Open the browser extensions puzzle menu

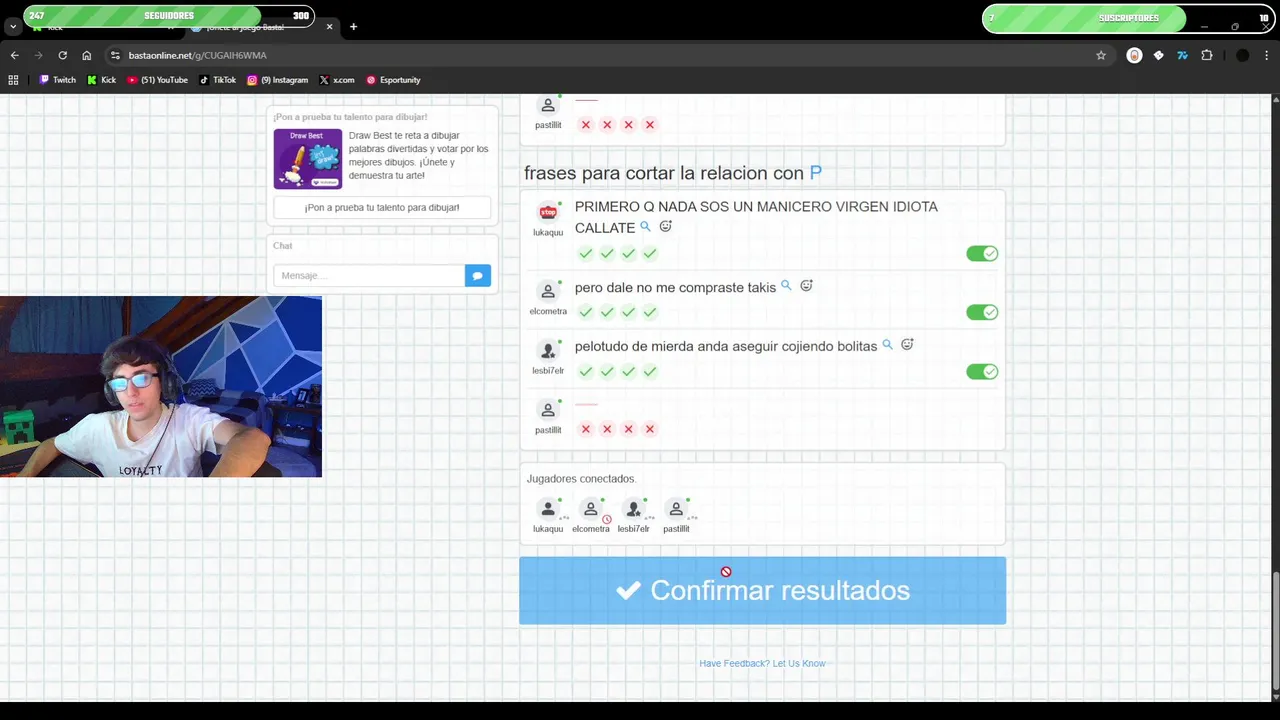click(x=1207, y=55)
